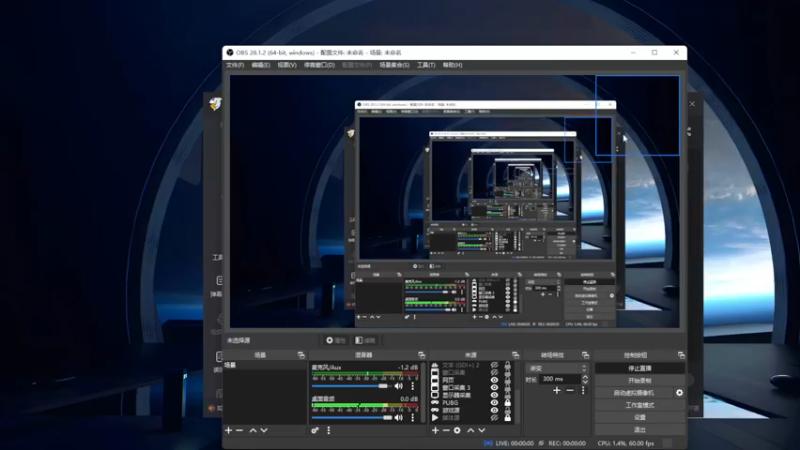Hide the 显示器采集 source
This screenshot has width=800, height=450.
coord(494,395)
